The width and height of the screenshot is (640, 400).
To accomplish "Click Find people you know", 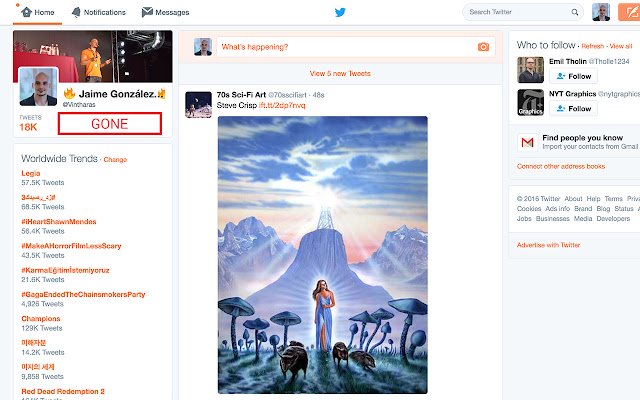I will point(582,138).
